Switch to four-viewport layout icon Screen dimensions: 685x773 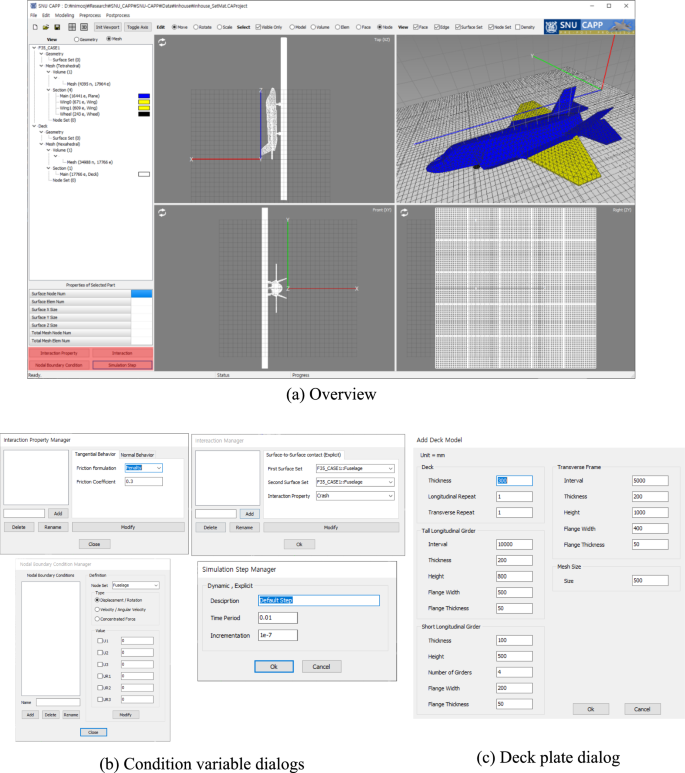[x=72, y=27]
